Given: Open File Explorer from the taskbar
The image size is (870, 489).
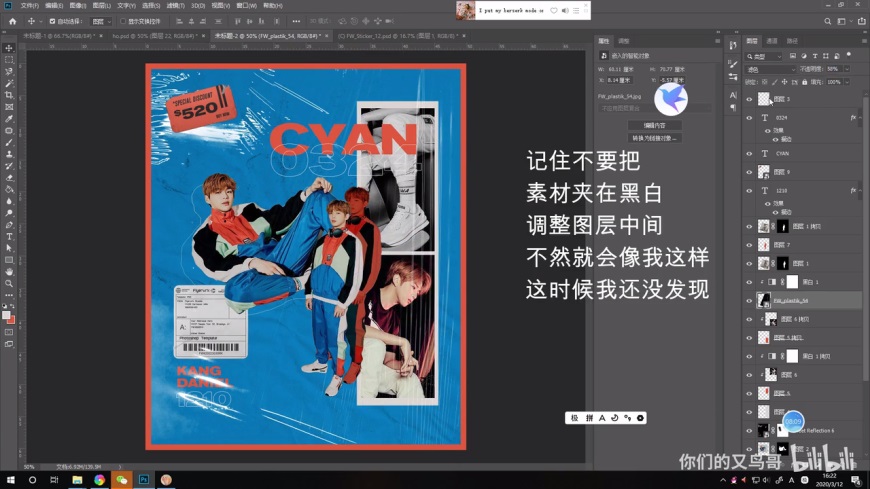Looking at the screenshot, I should click(x=77, y=480).
